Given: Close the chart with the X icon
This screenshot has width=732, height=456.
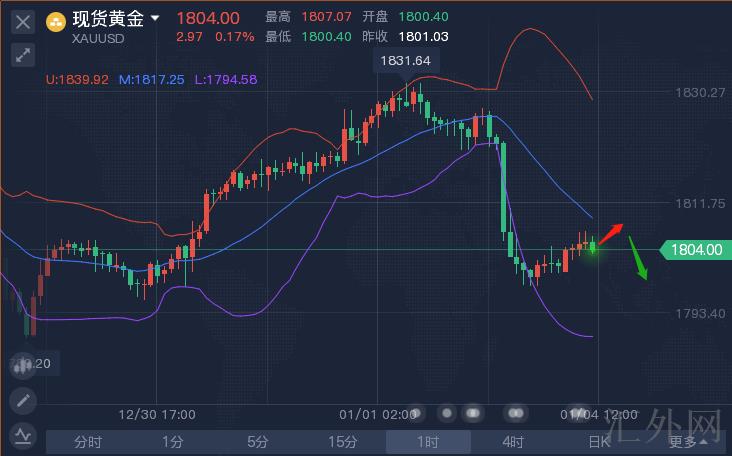Looking at the screenshot, I should tap(23, 20).
